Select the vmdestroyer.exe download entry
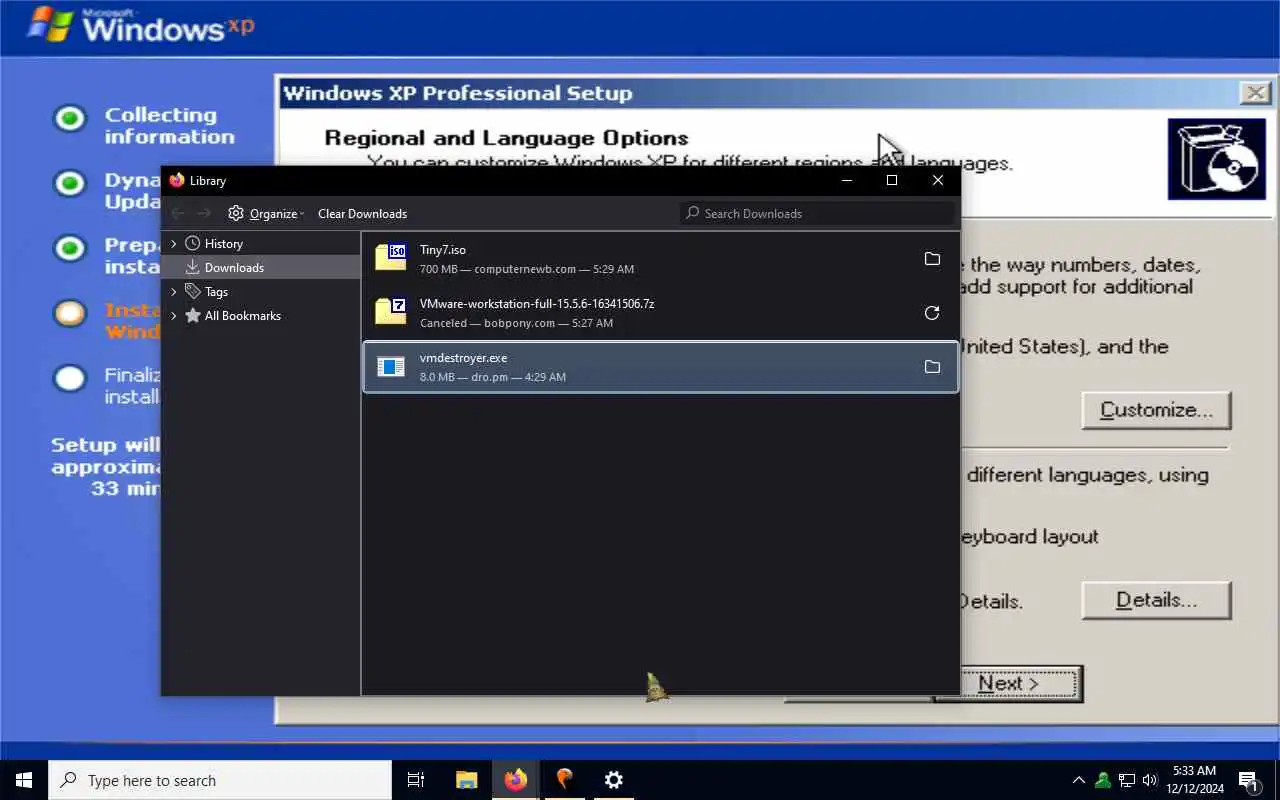Image resolution: width=1280 pixels, height=800 pixels. (660, 367)
